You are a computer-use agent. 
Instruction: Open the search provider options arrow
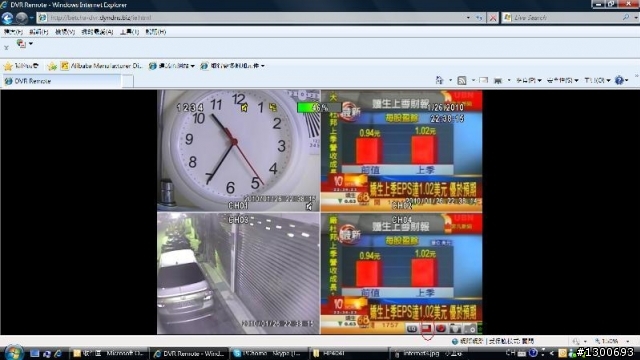click(636, 18)
